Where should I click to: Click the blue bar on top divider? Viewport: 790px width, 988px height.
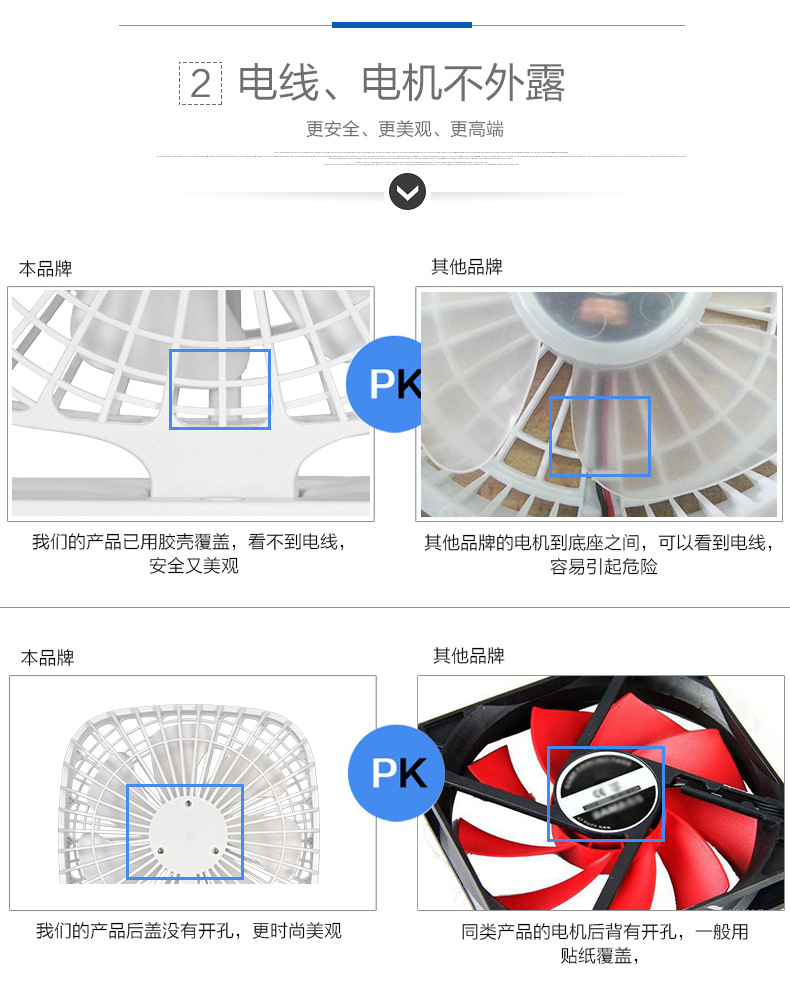(402, 25)
